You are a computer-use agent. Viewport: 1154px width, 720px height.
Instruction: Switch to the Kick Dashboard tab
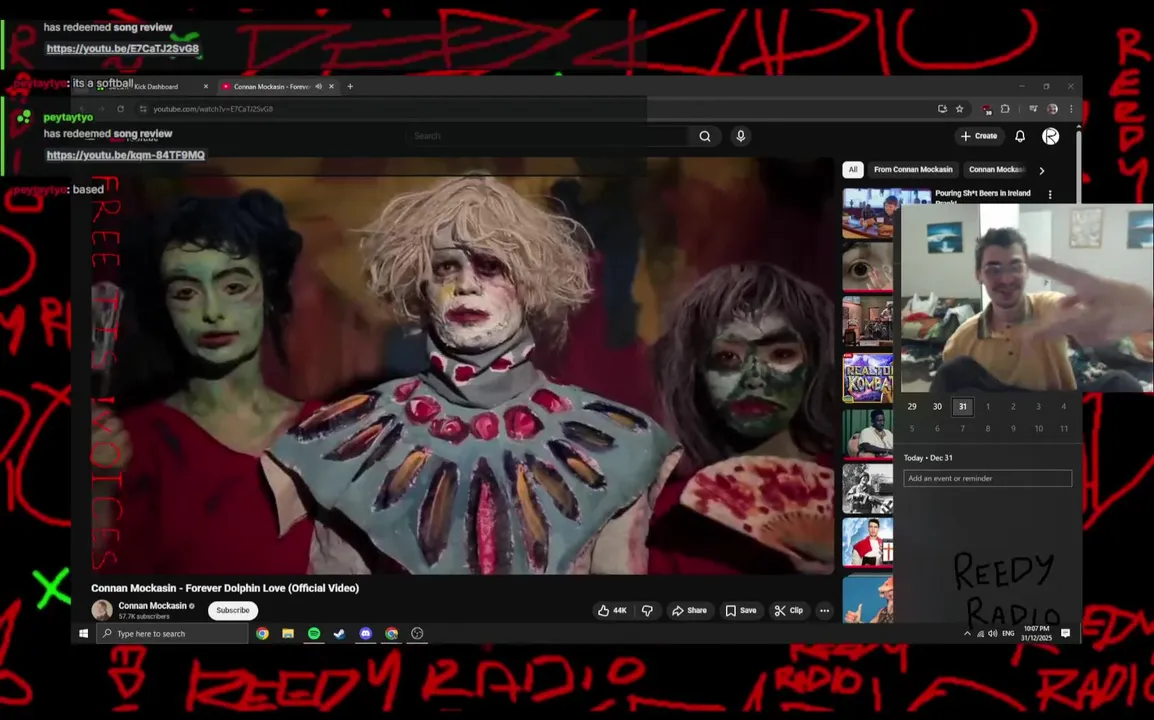point(155,87)
